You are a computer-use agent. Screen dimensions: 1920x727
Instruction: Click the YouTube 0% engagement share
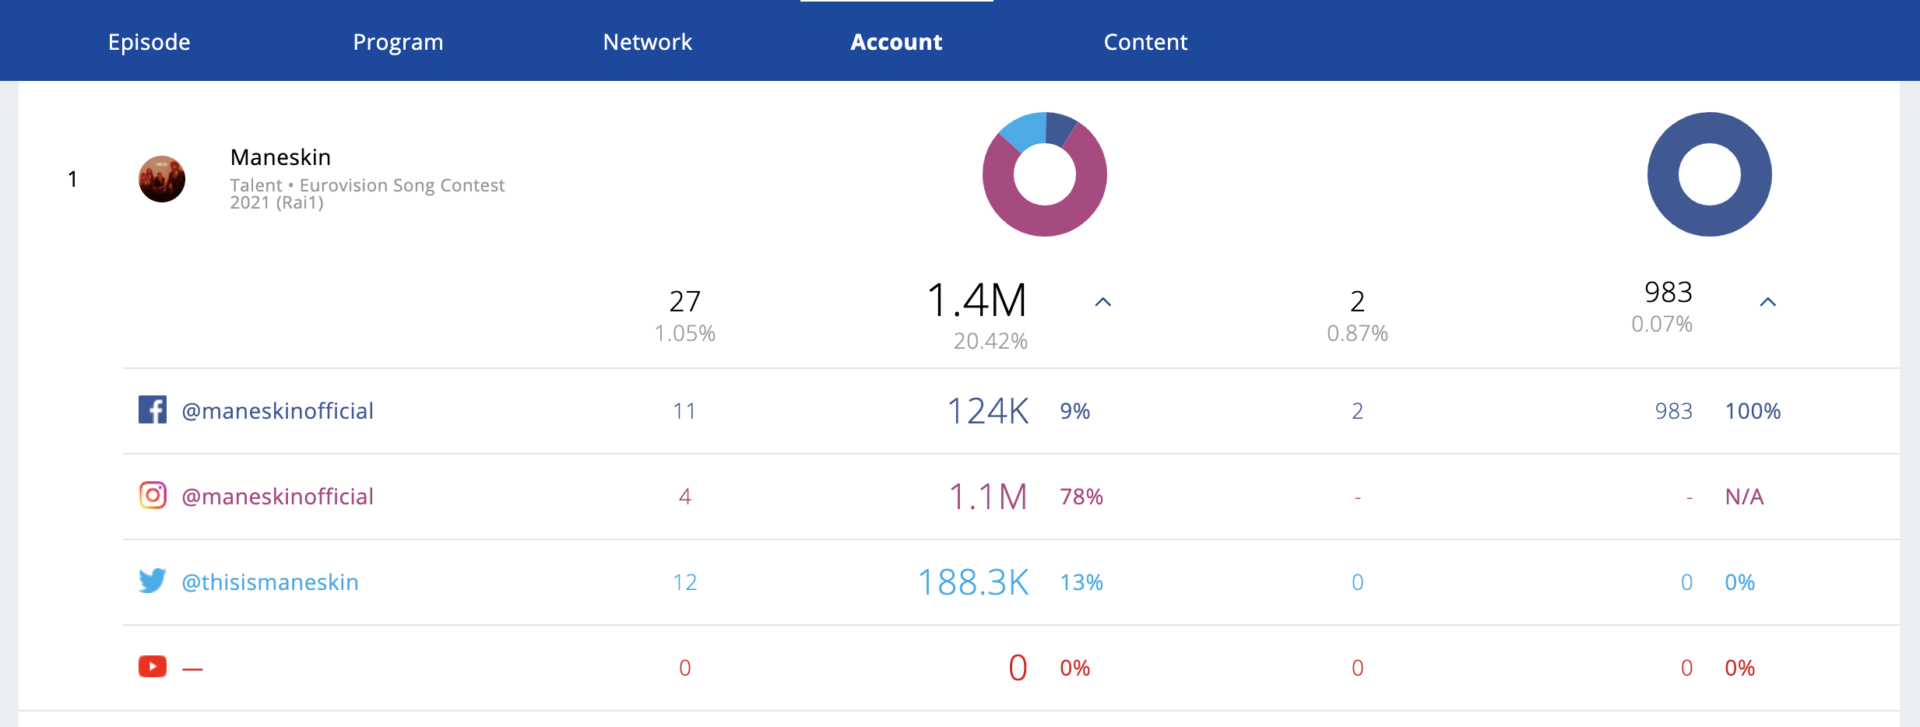[1075, 668]
